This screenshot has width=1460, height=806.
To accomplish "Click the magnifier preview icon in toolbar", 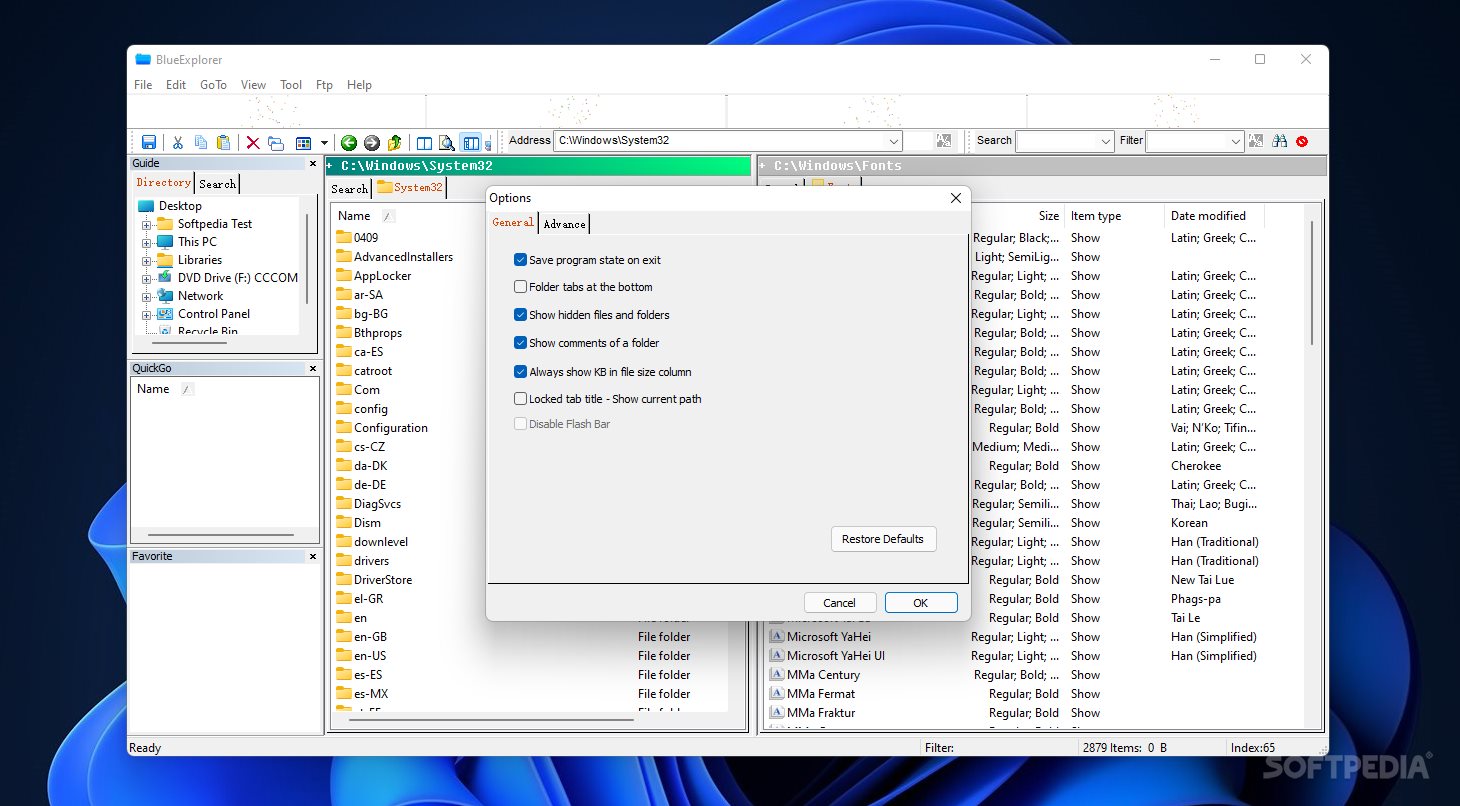I will click(447, 143).
